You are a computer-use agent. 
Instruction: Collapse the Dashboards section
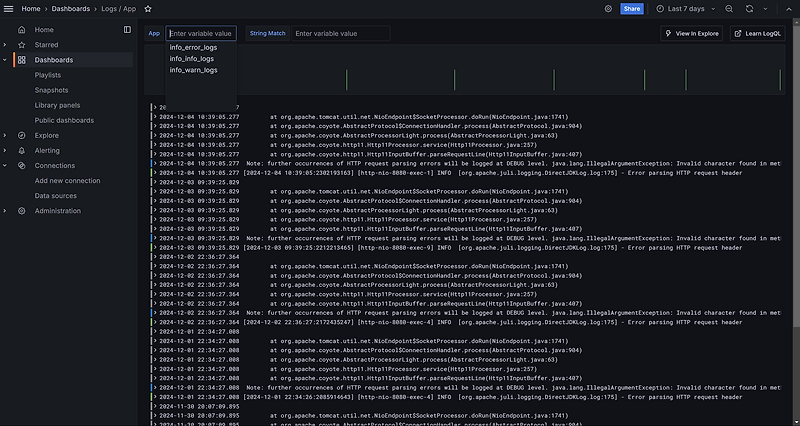pos(5,60)
